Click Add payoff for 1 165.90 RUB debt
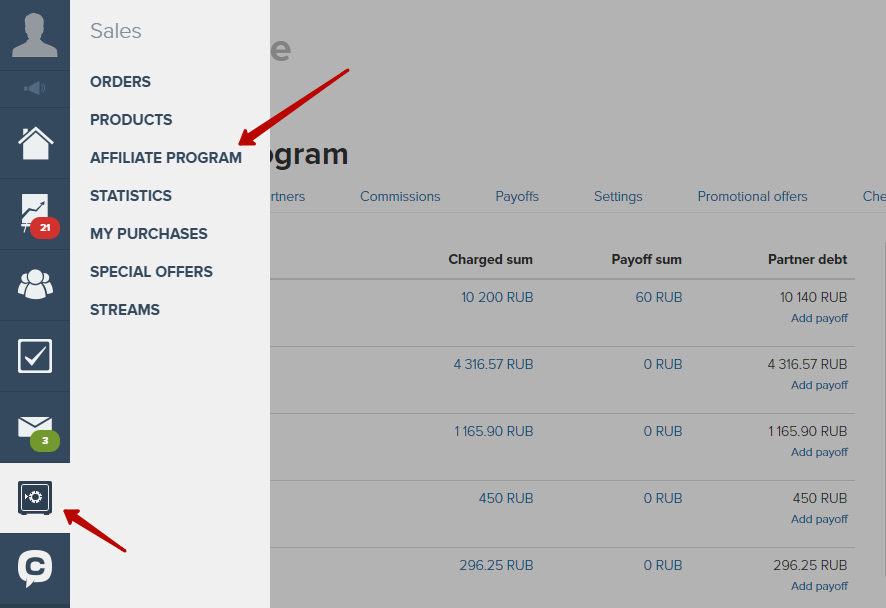886x608 pixels. 819,452
